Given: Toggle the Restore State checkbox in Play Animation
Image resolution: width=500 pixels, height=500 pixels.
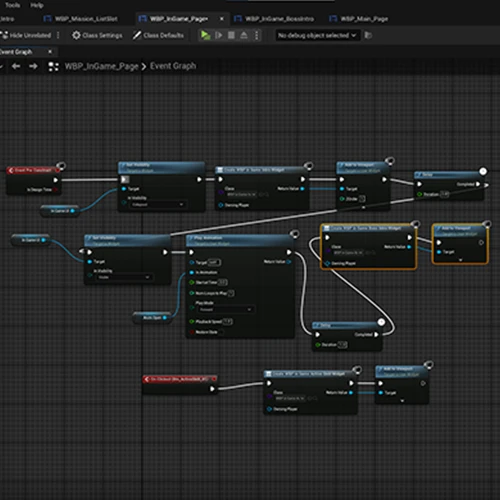Looking at the screenshot, I should [x=221, y=332].
